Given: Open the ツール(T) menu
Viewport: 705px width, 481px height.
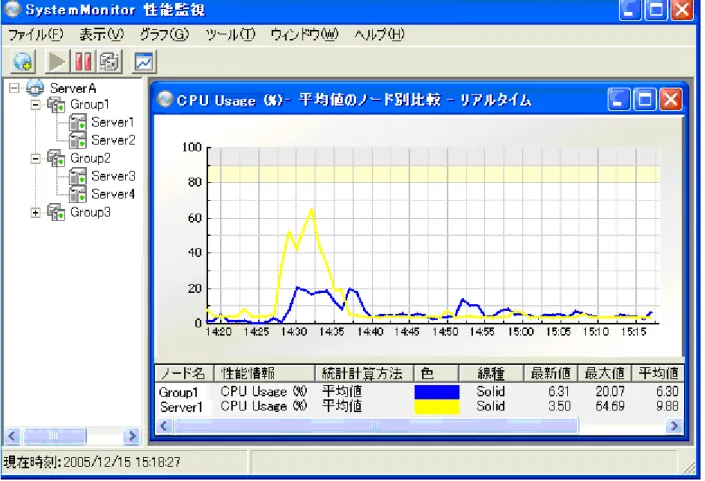Looking at the screenshot, I should 230,35.
